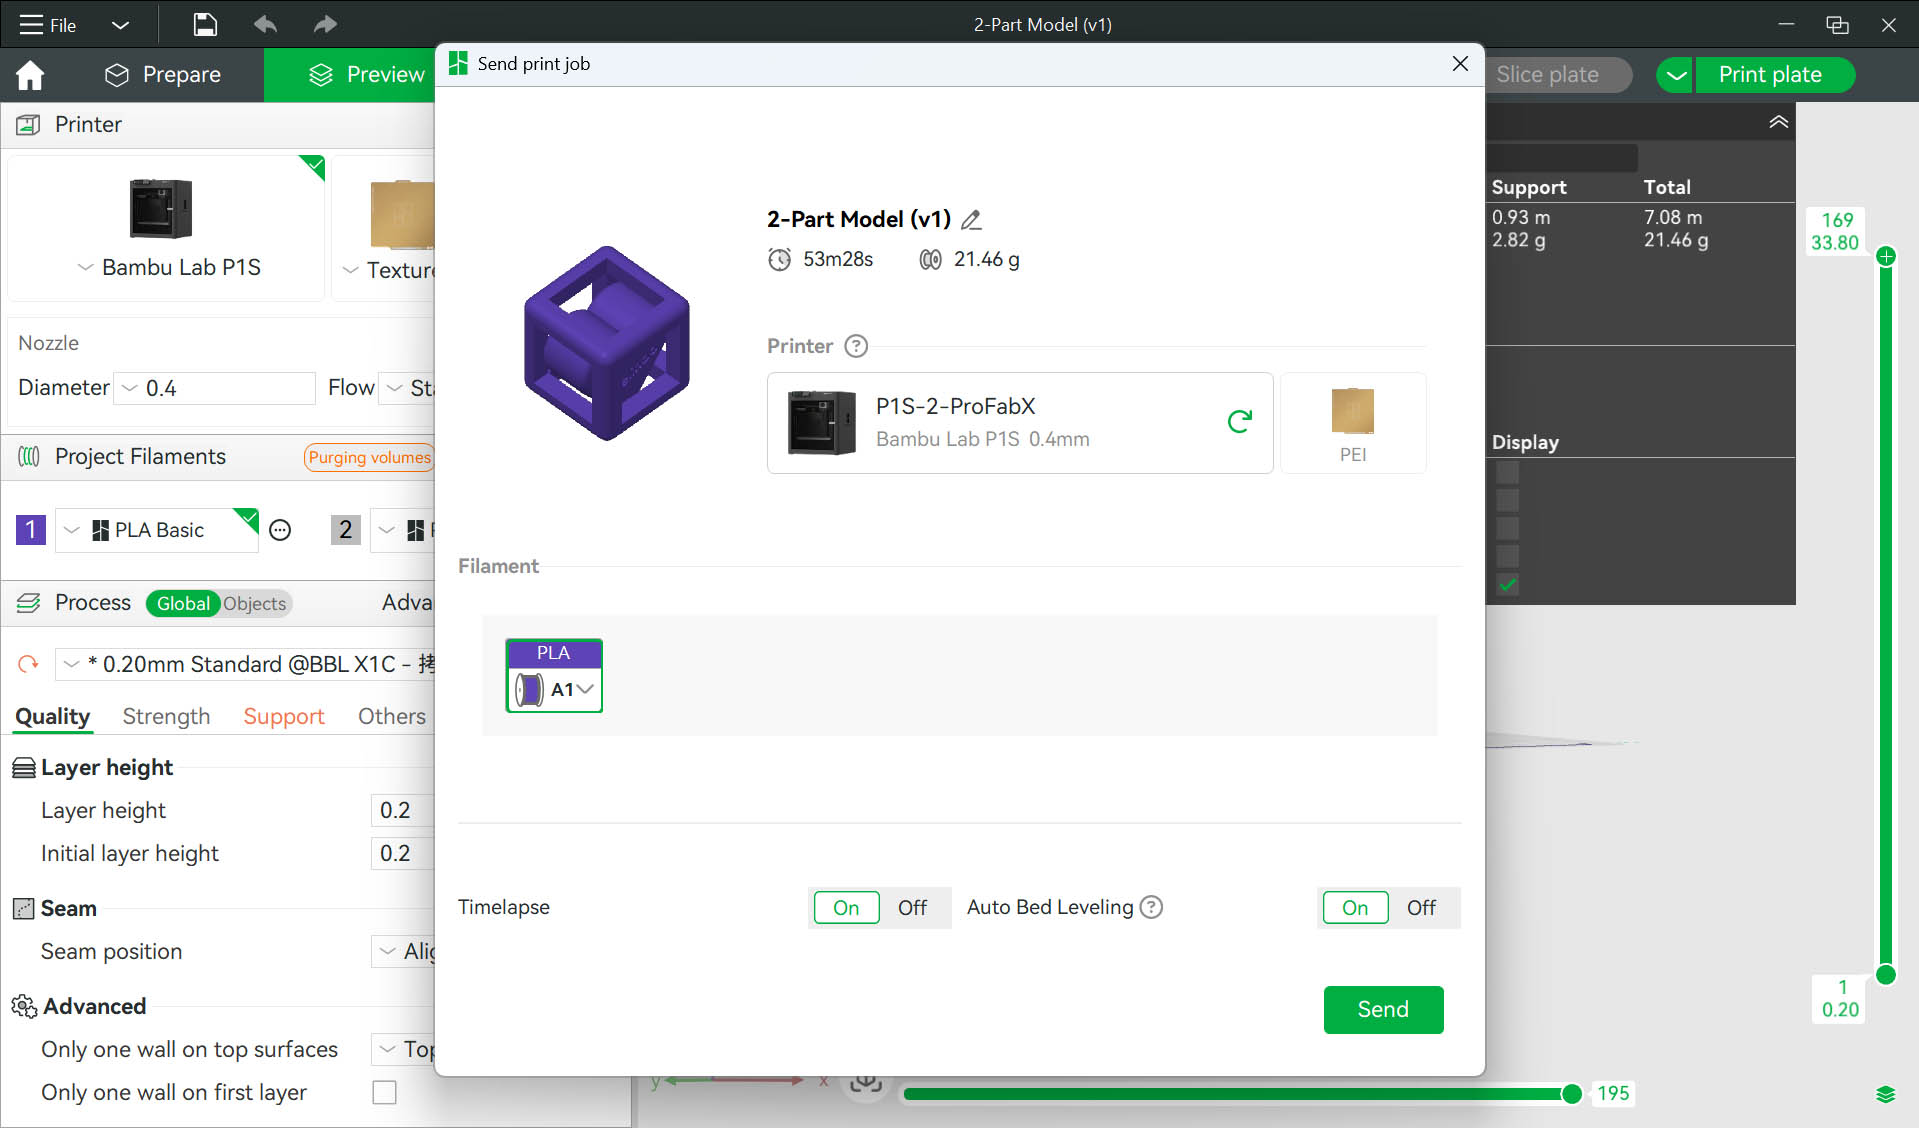The image size is (1919, 1128).
Task: Enable Only one wall on first layer
Action: pos(384,1092)
